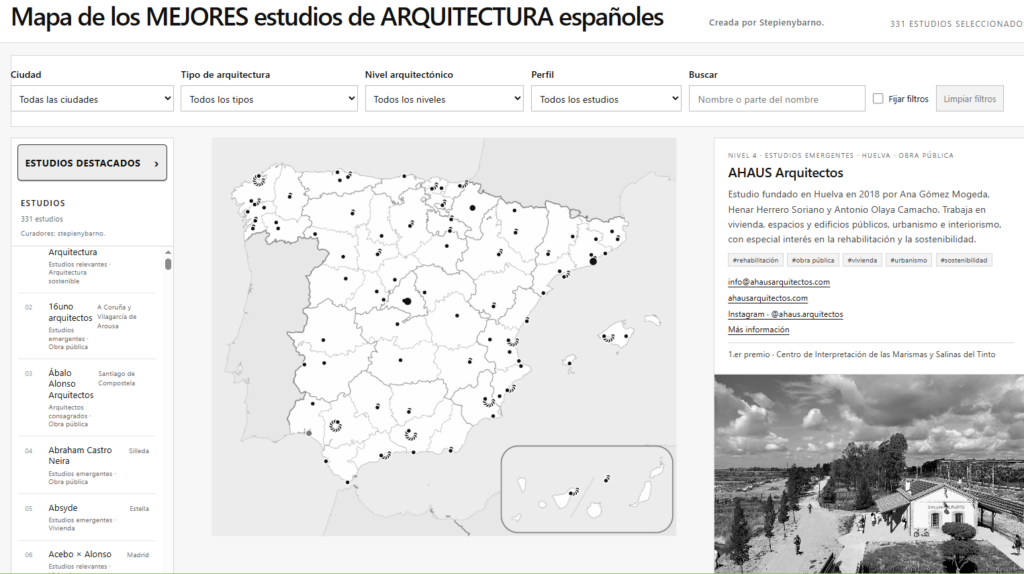Select Absyde studio in the list
This screenshot has height=574, width=1024.
(x=87, y=517)
